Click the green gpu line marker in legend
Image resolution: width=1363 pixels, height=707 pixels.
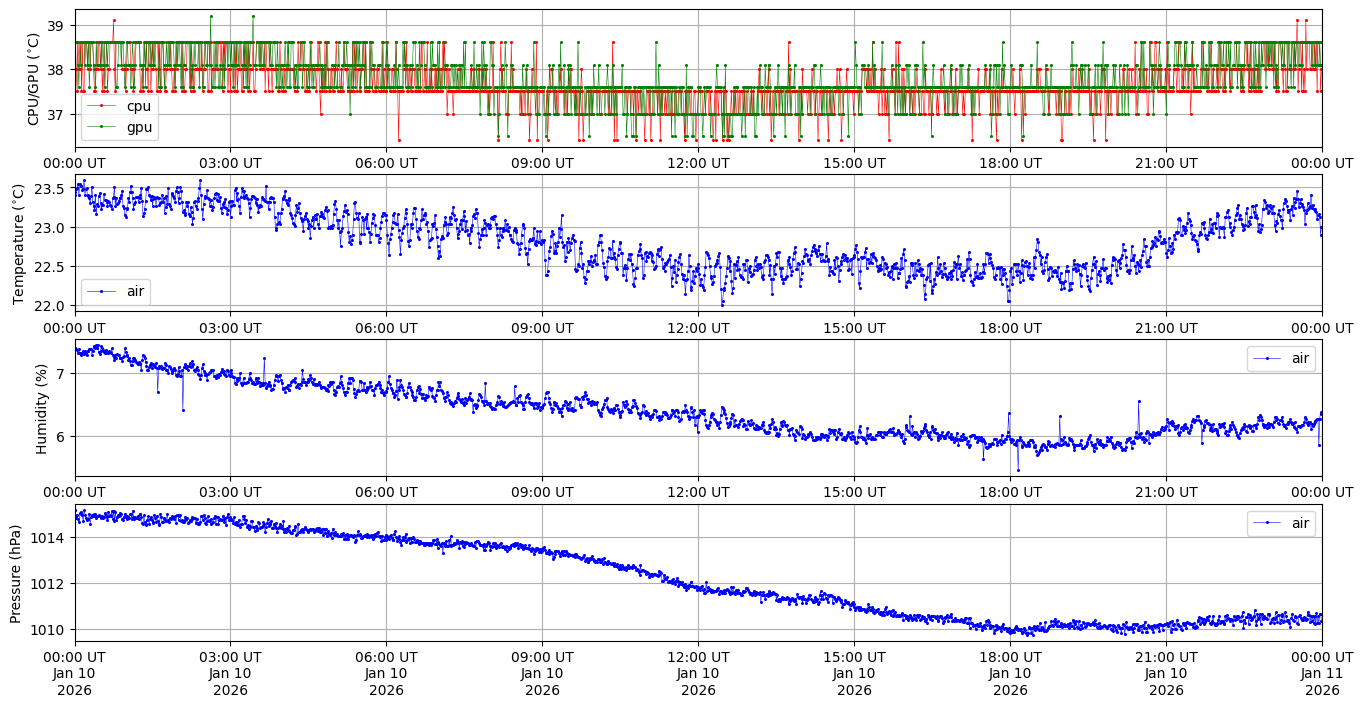101,127
